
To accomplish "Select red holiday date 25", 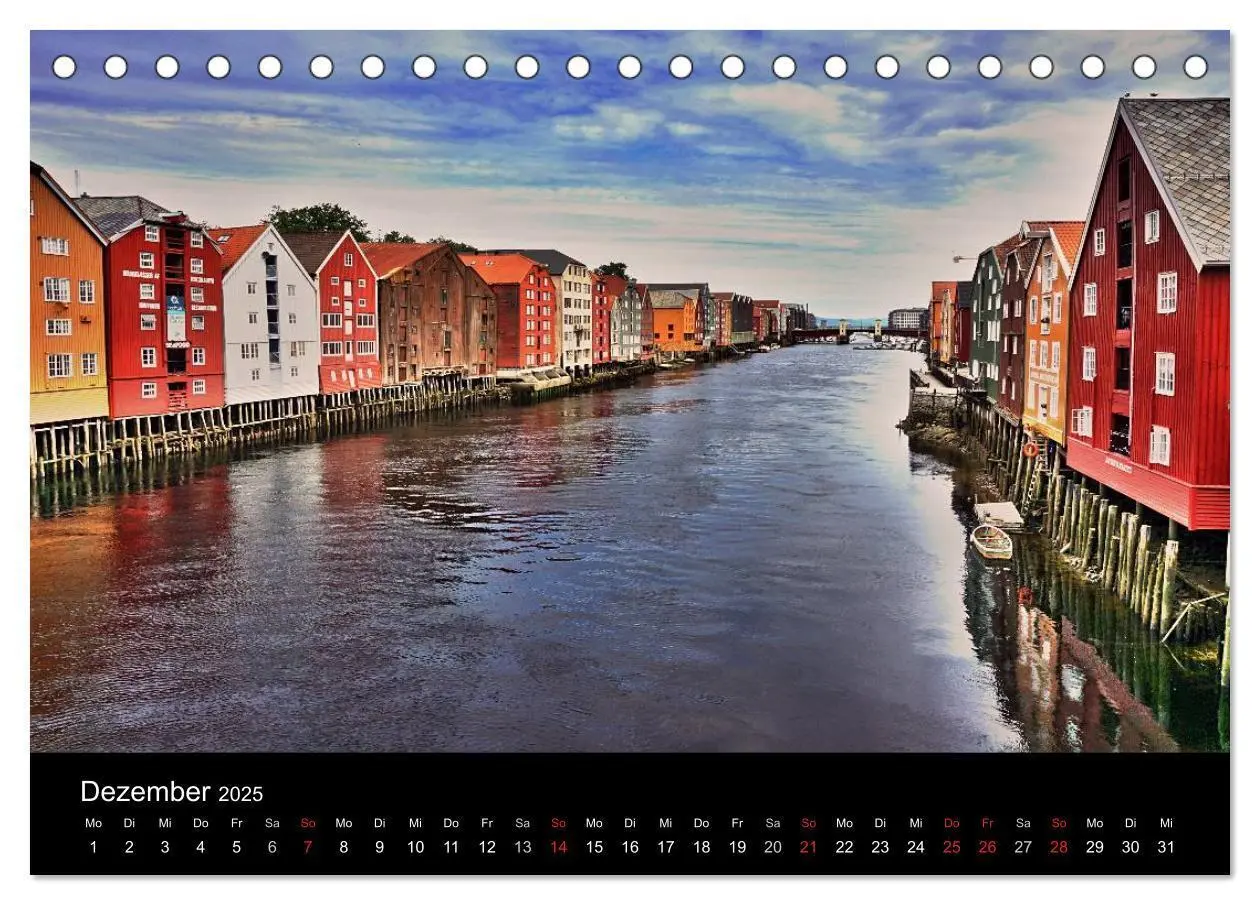I will tap(952, 847).
